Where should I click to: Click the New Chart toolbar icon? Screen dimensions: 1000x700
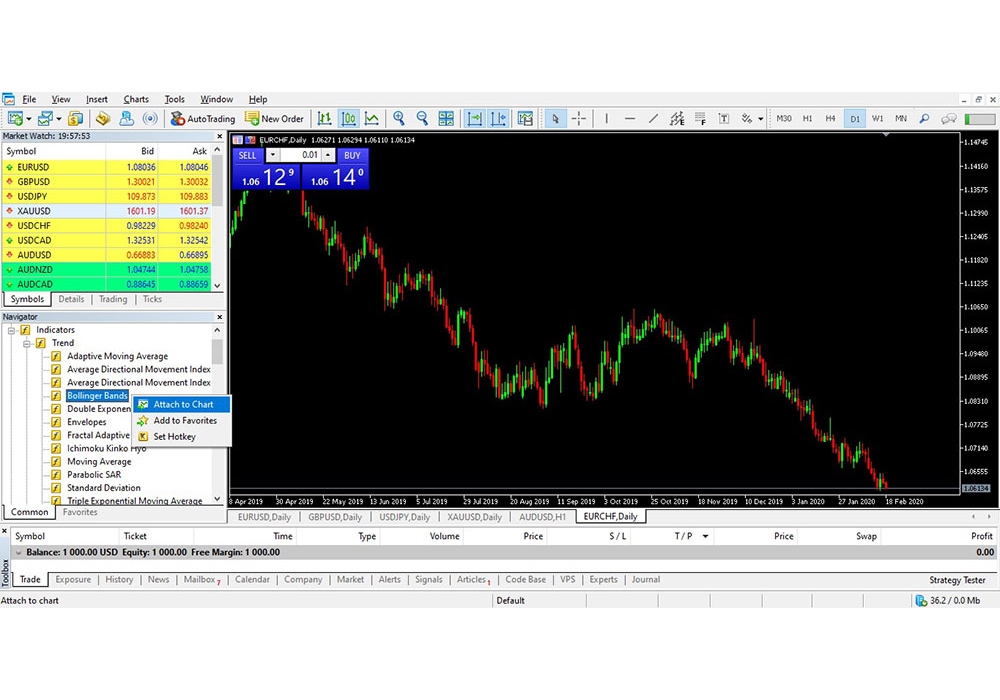[x=15, y=119]
